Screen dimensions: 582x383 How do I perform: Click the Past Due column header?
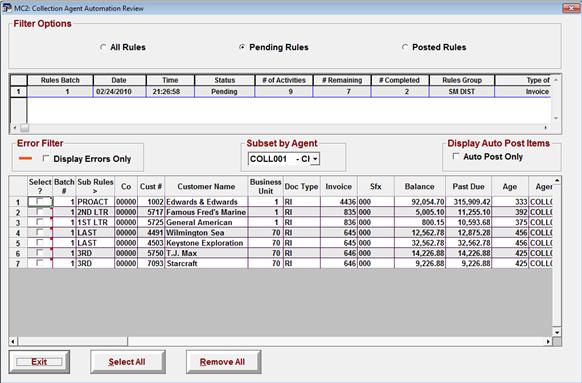468,186
